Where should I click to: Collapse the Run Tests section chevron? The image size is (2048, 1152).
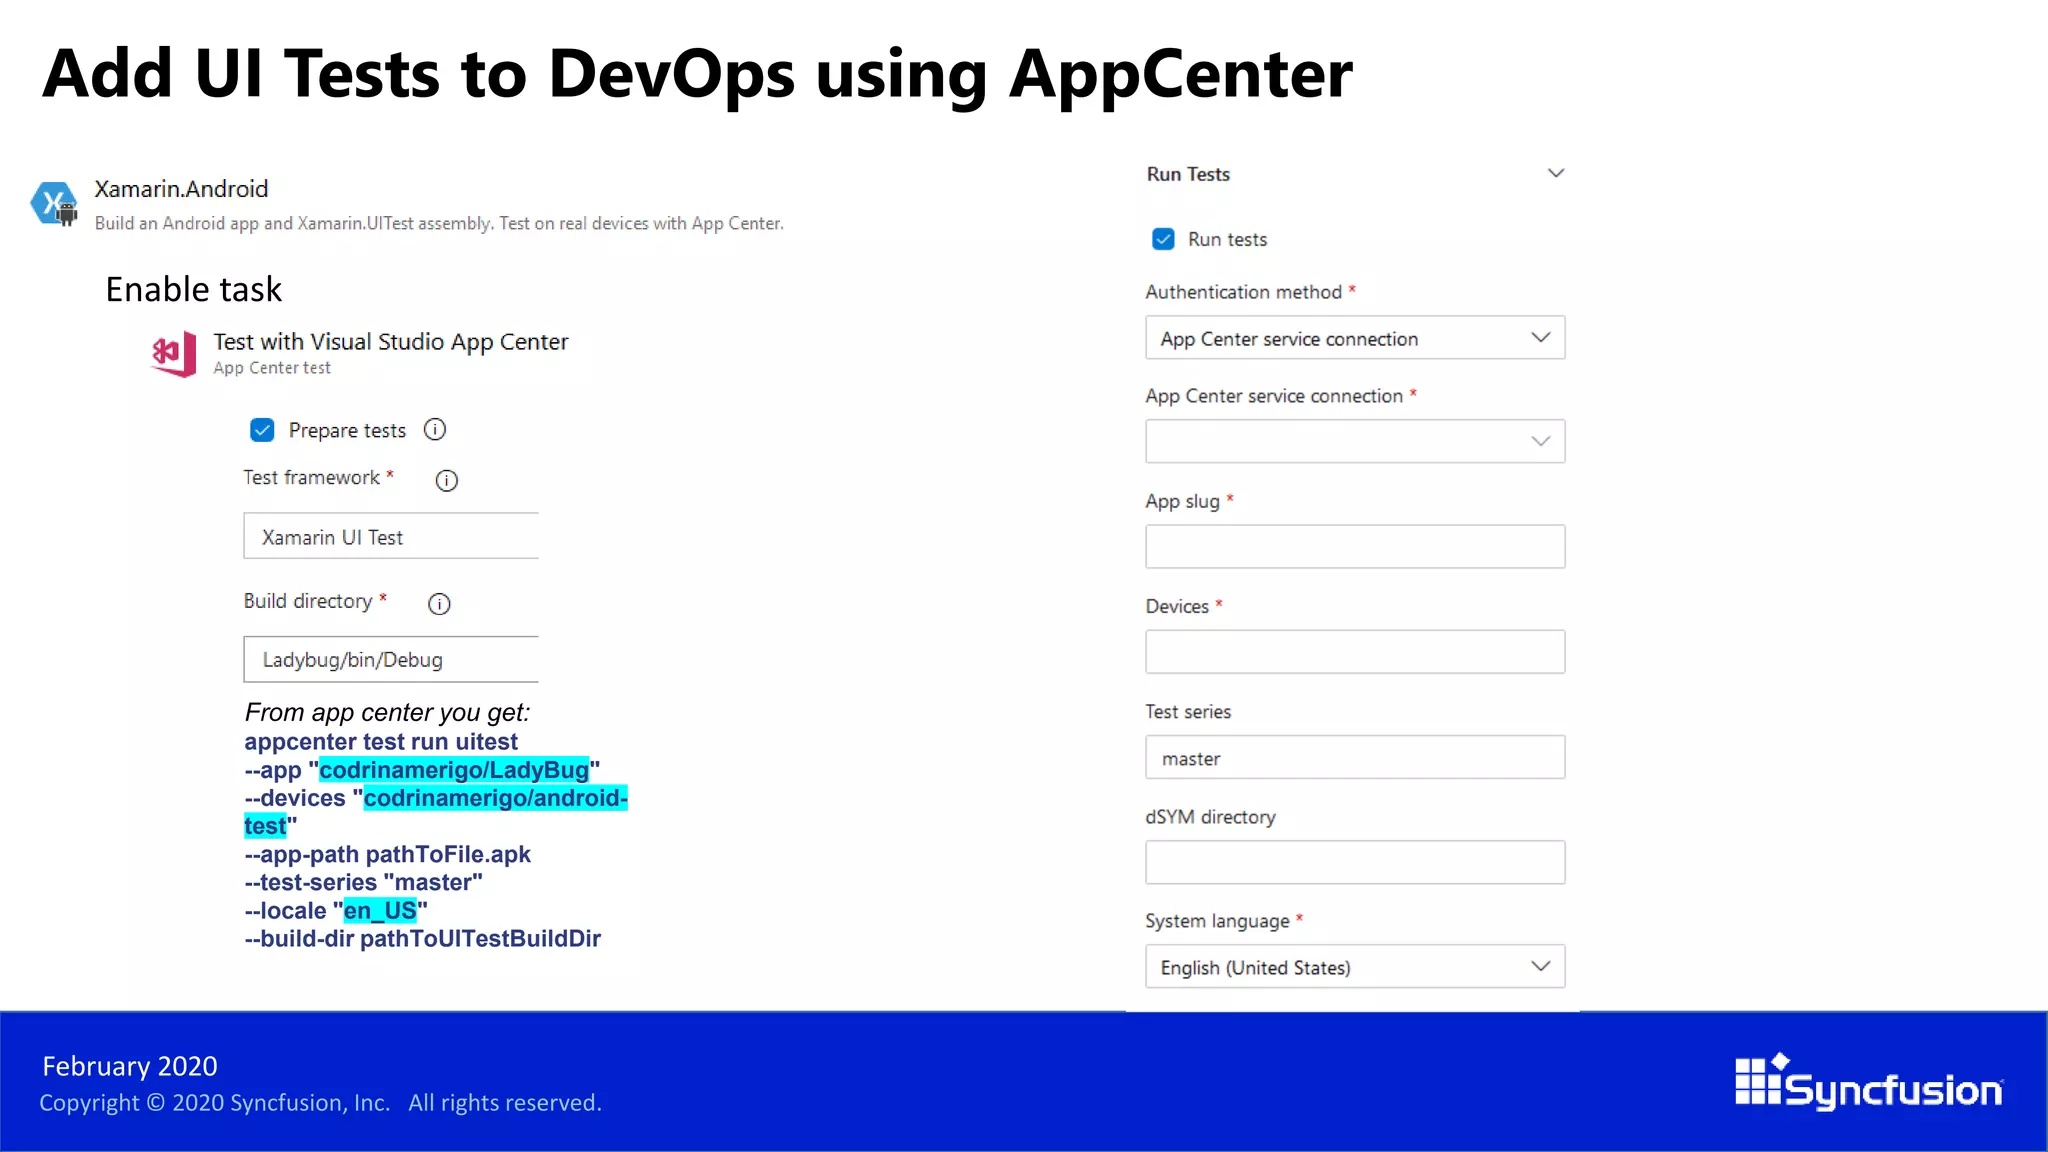[1555, 174]
